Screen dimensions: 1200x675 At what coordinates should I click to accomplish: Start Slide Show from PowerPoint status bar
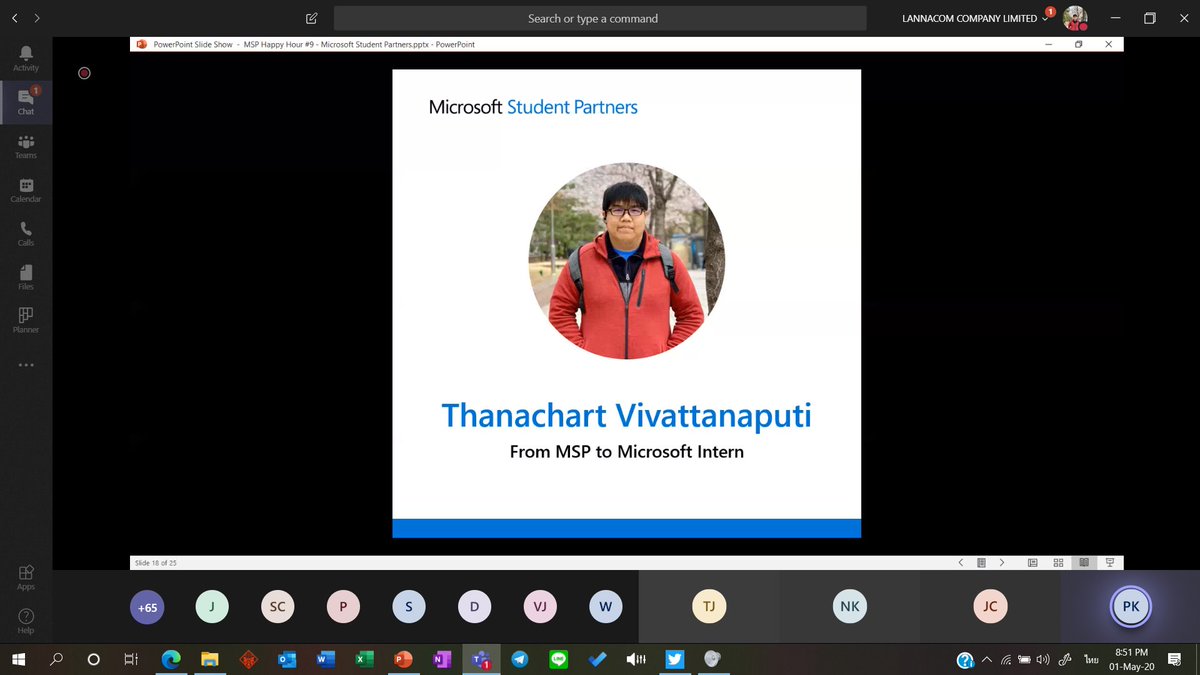1110,563
